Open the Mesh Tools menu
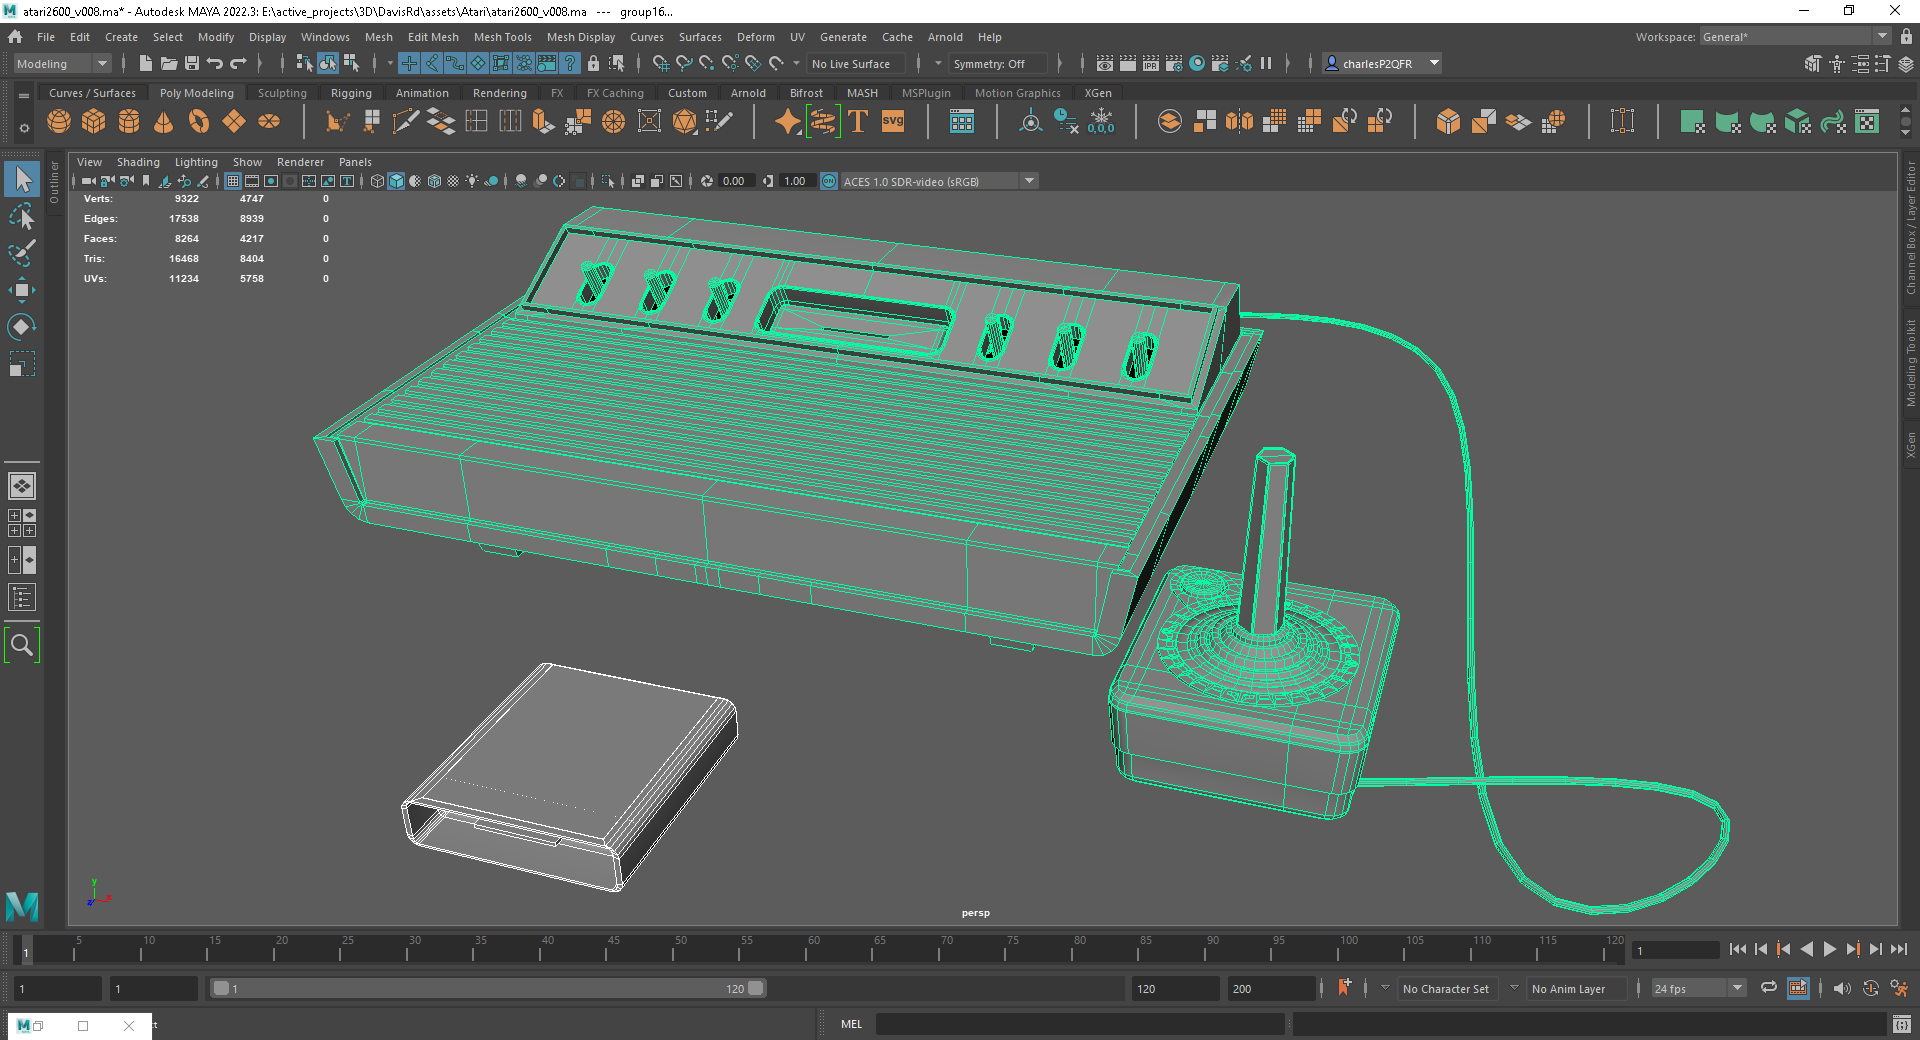The image size is (1920, 1040). [502, 37]
